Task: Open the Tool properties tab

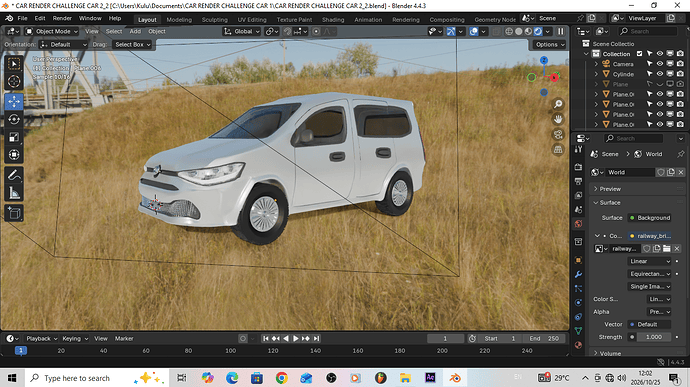Action: click(579, 150)
